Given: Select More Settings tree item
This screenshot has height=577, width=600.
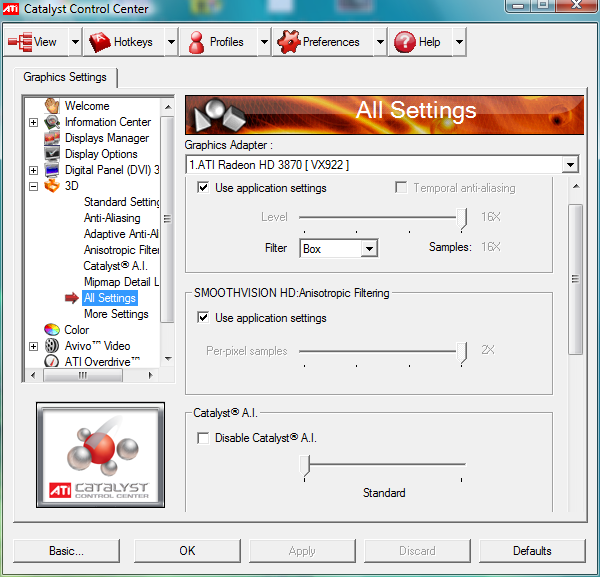Looking at the screenshot, I should tap(116, 314).
